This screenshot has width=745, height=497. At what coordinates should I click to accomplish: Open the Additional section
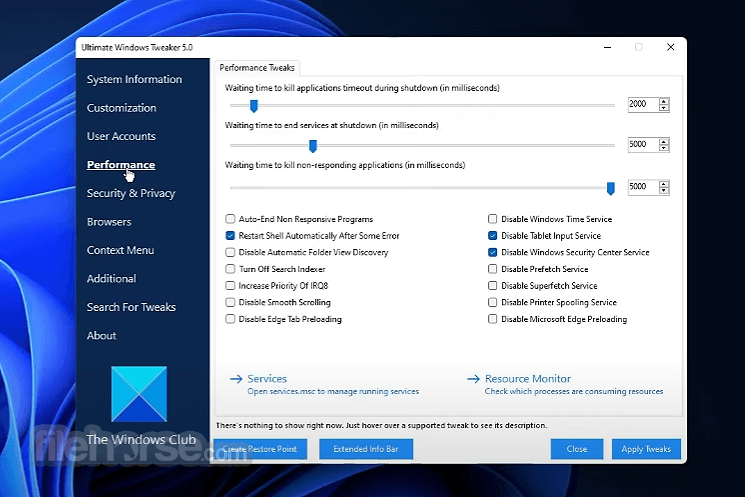[111, 279]
